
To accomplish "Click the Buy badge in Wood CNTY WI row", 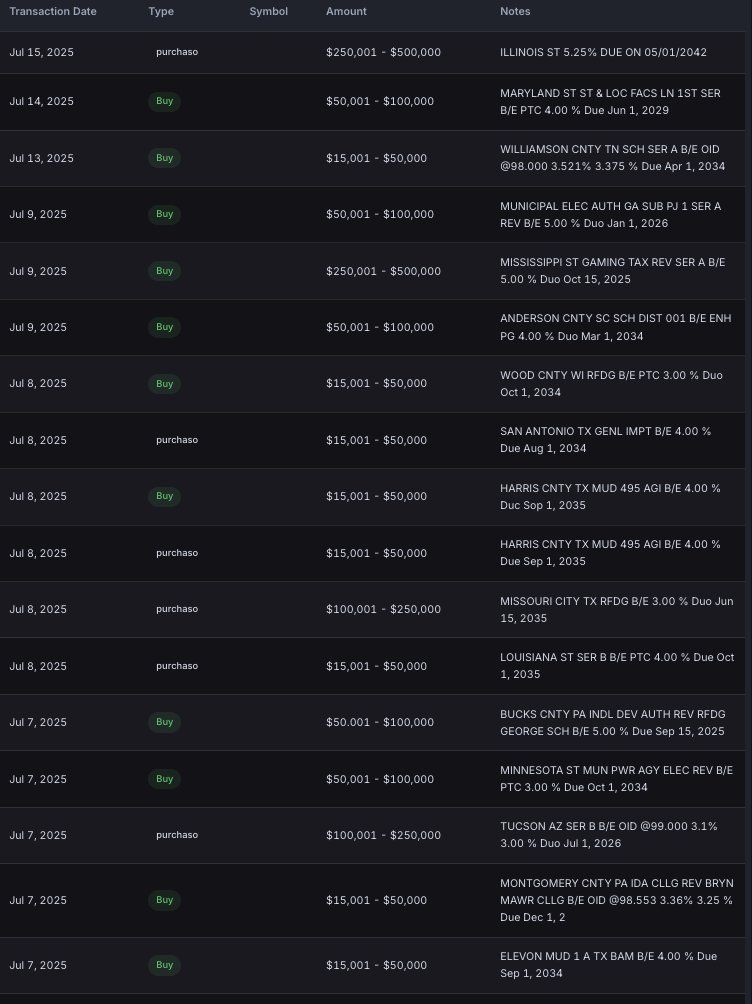I will click(x=164, y=384).
